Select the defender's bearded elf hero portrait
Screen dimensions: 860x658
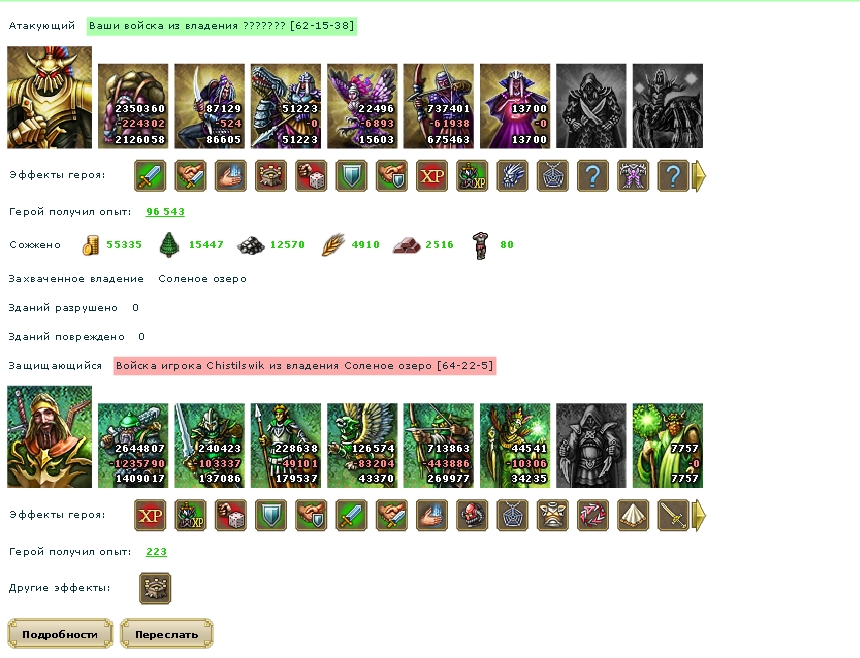(49, 437)
